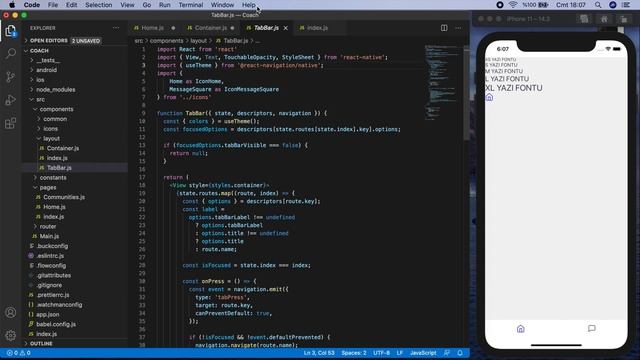Place cursor on line 28 isFocused code
Viewport: 640px width, 360px height.
pos(246,265)
